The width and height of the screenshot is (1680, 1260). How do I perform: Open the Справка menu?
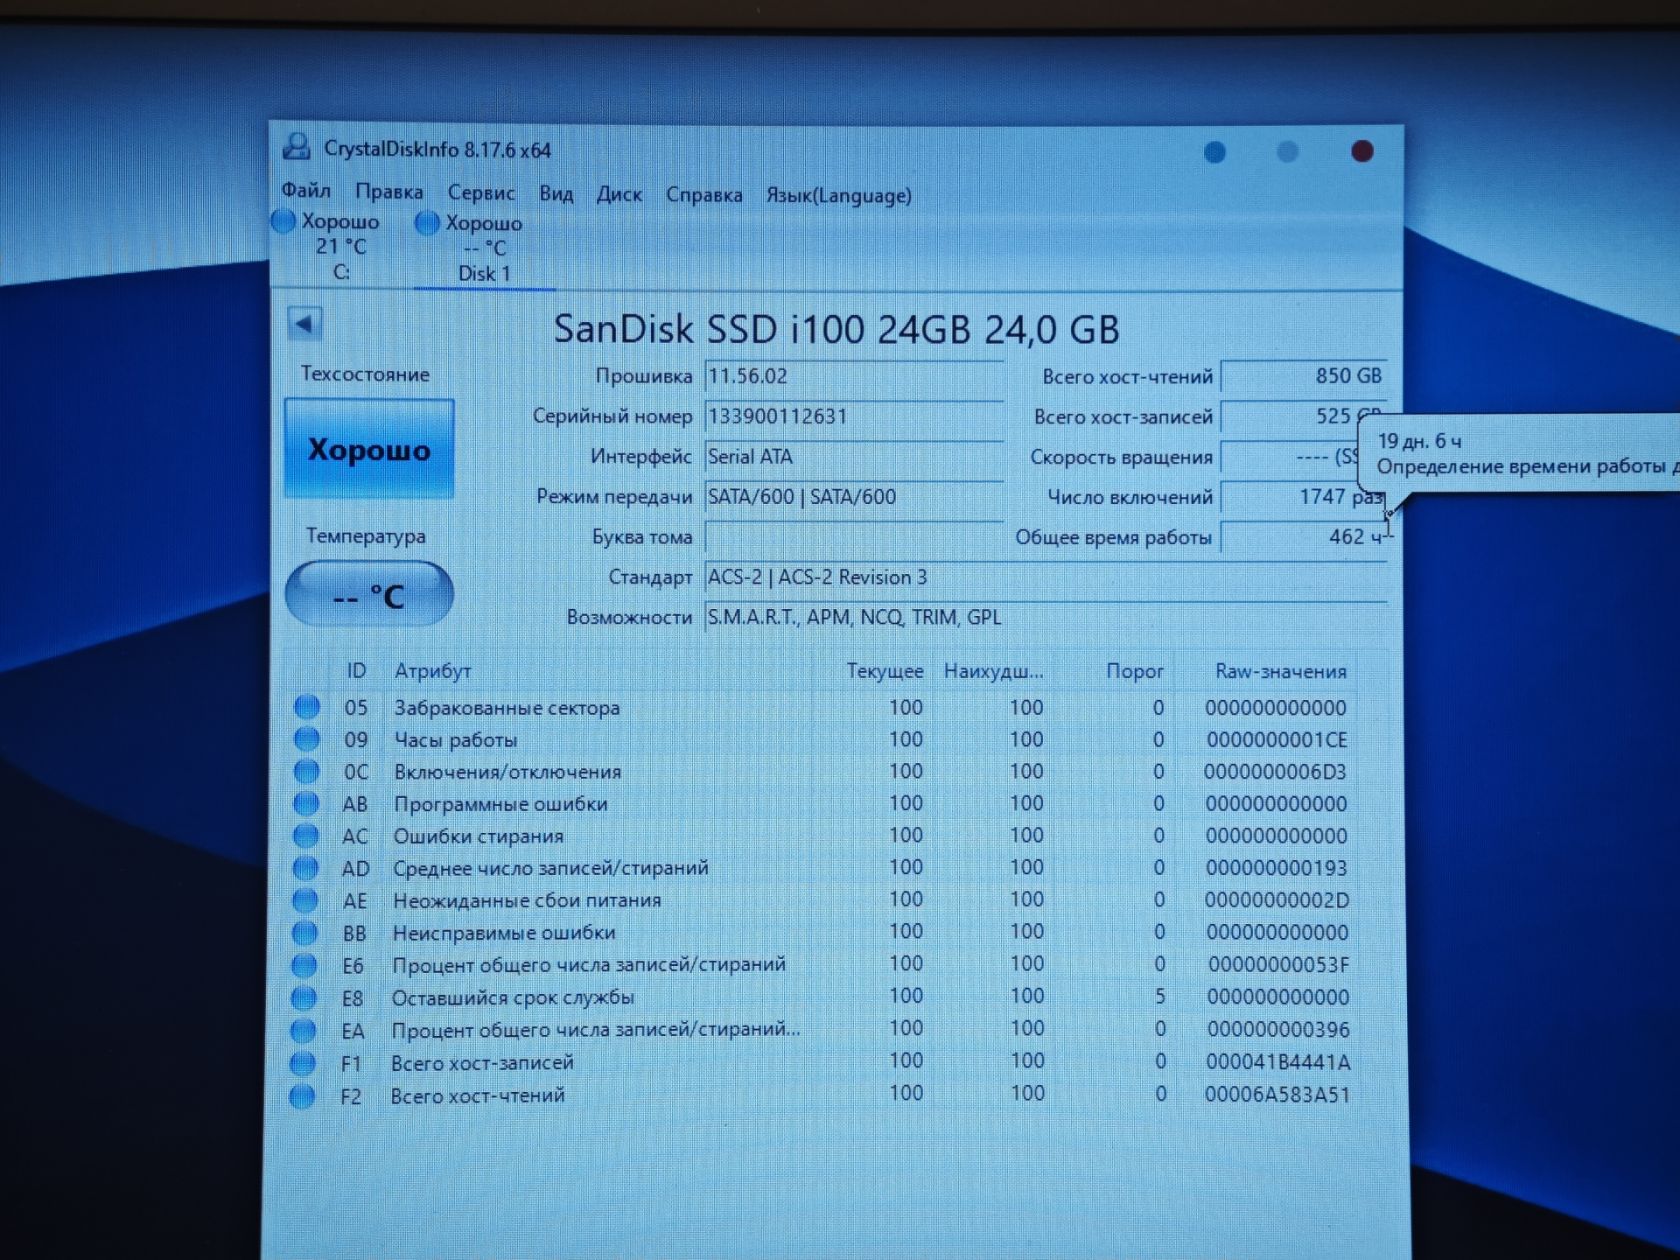click(x=704, y=195)
